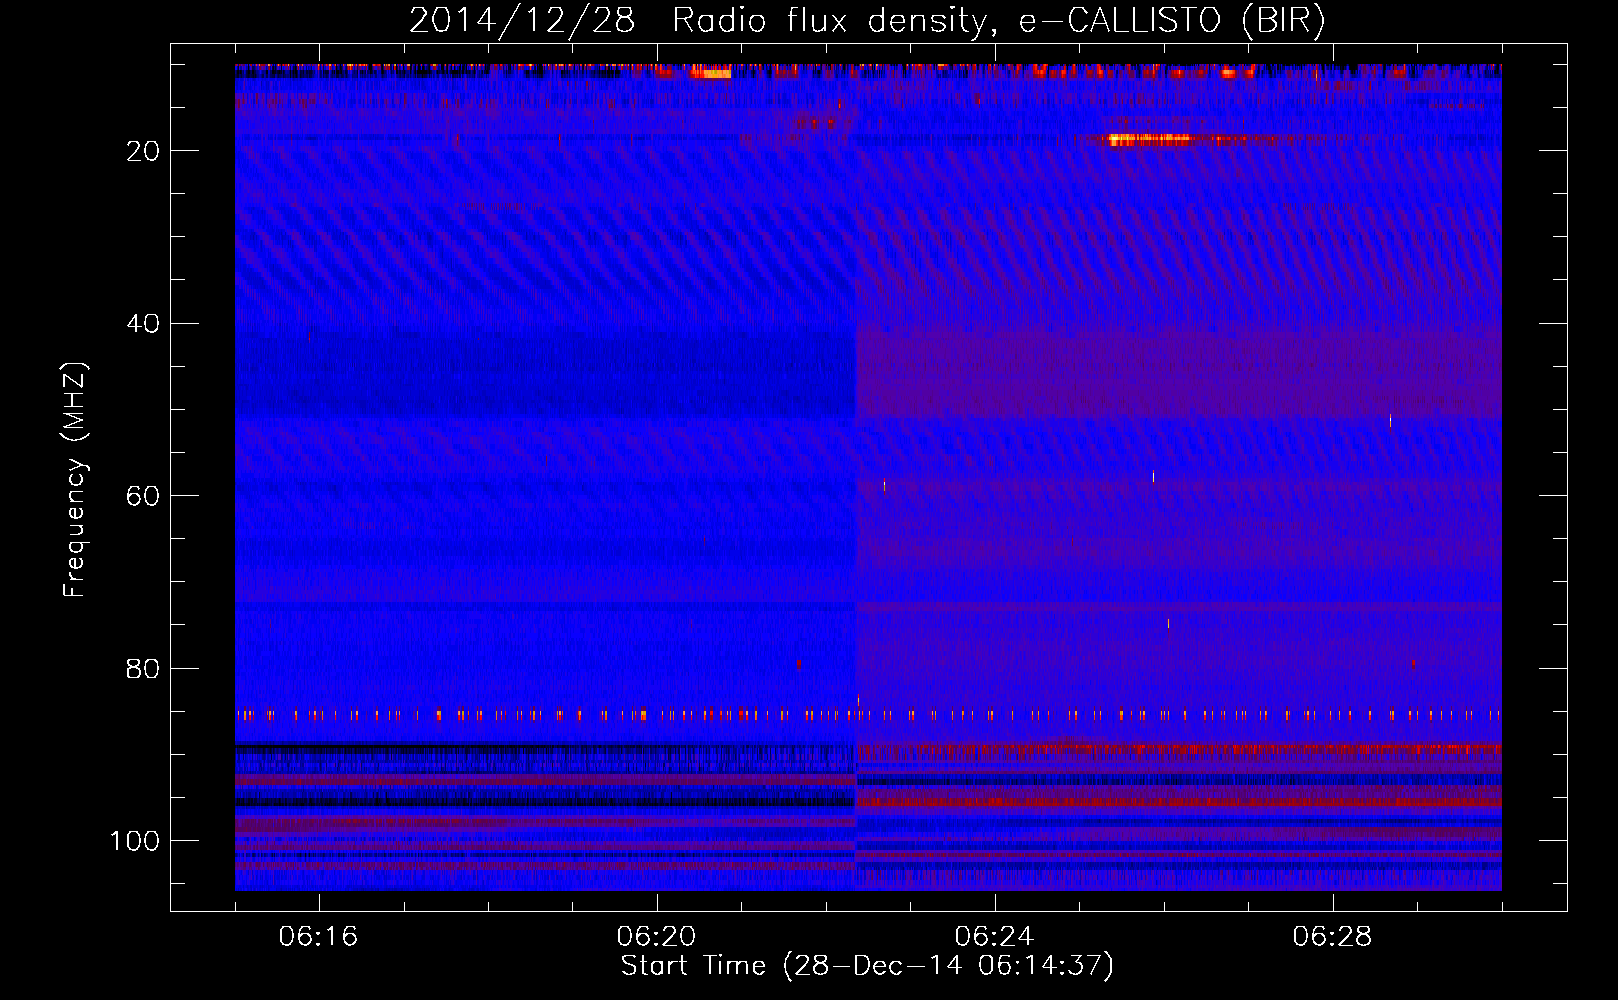Click the time tick label 06:24
This screenshot has width=1618, height=1000.
pyautogui.click(x=994, y=937)
